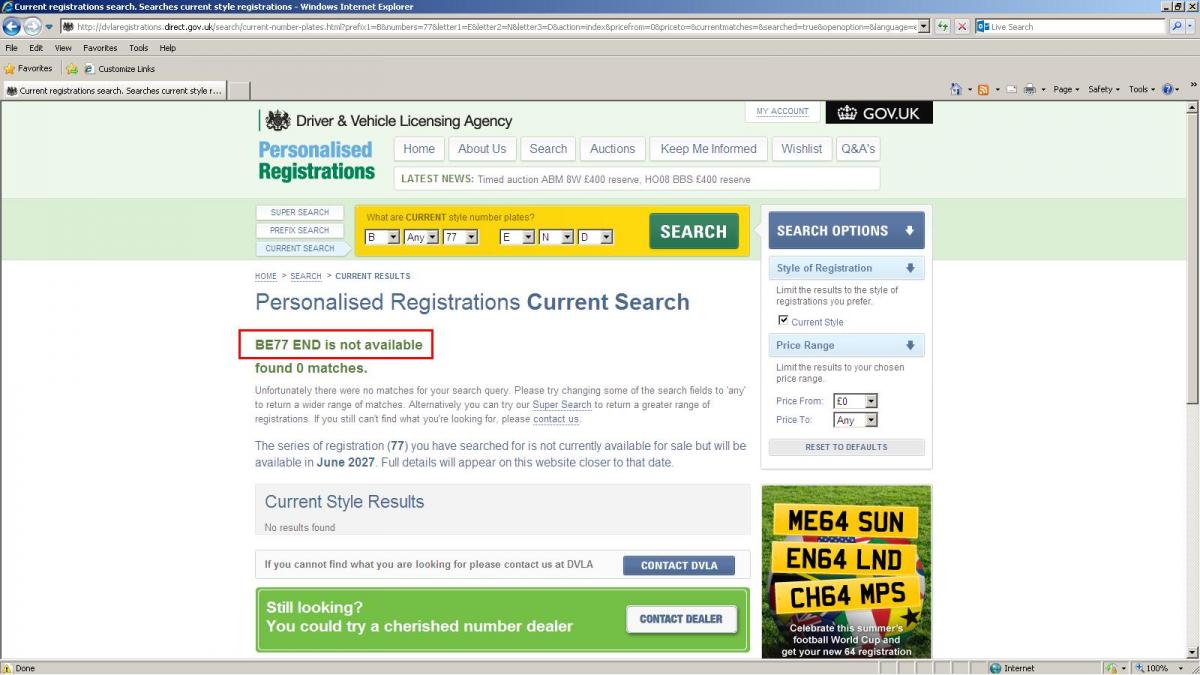Screen dimensions: 1200x675
Task: Open the Page menu in the command bar
Action: (x=1066, y=89)
